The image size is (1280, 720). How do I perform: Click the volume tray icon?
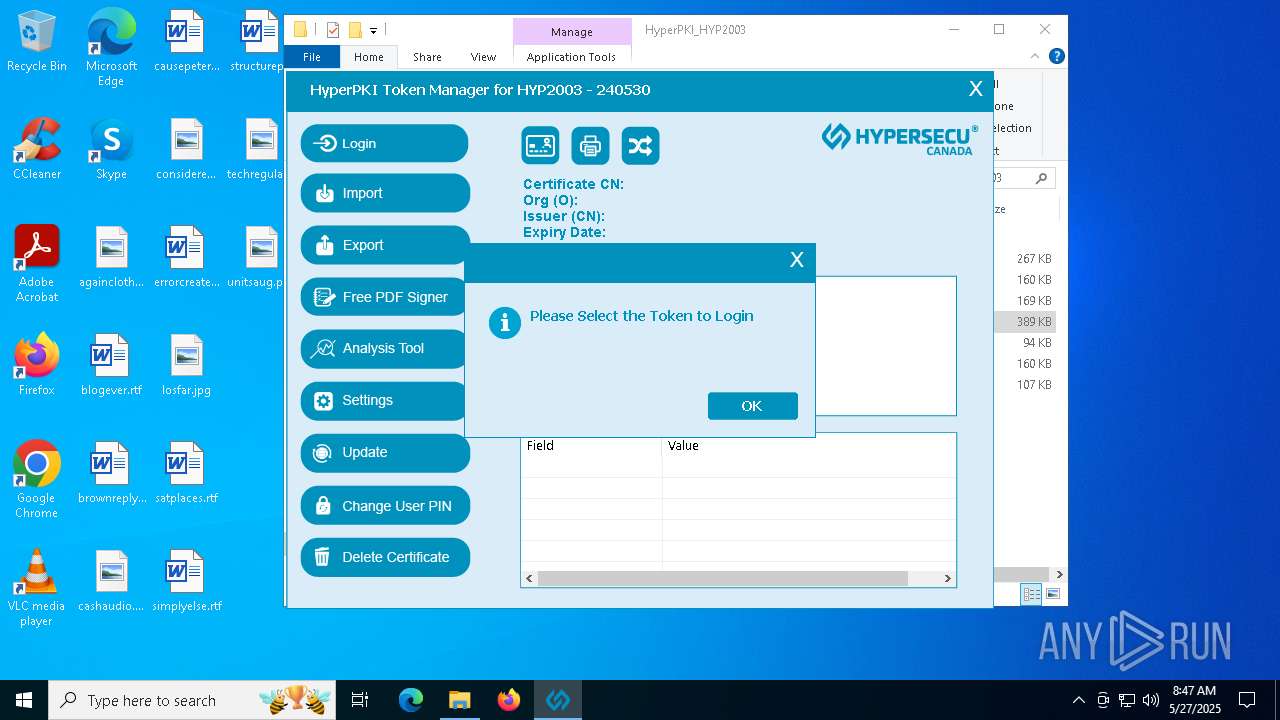[x=1151, y=700]
